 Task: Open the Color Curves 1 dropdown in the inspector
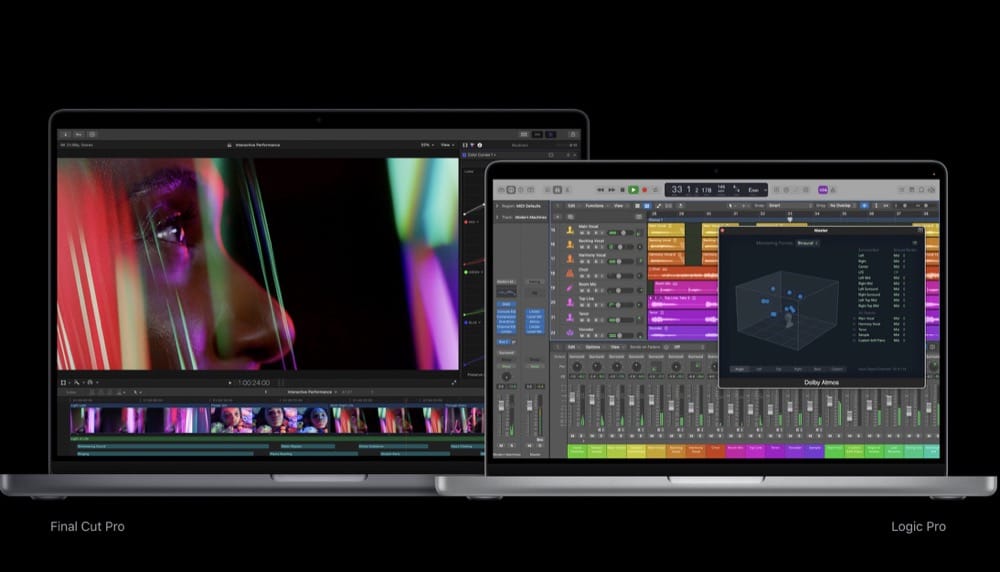click(482, 154)
